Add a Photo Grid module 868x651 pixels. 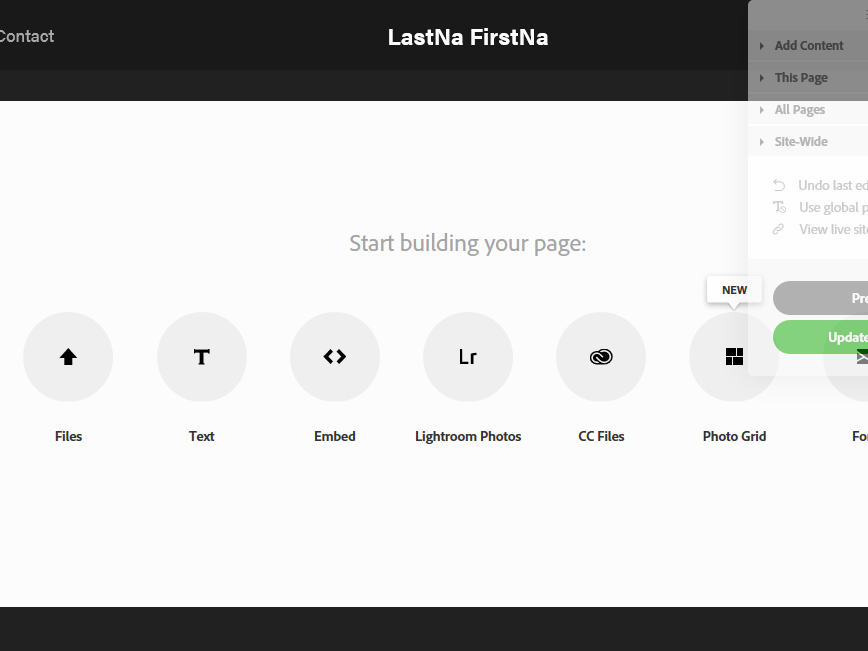(734, 357)
